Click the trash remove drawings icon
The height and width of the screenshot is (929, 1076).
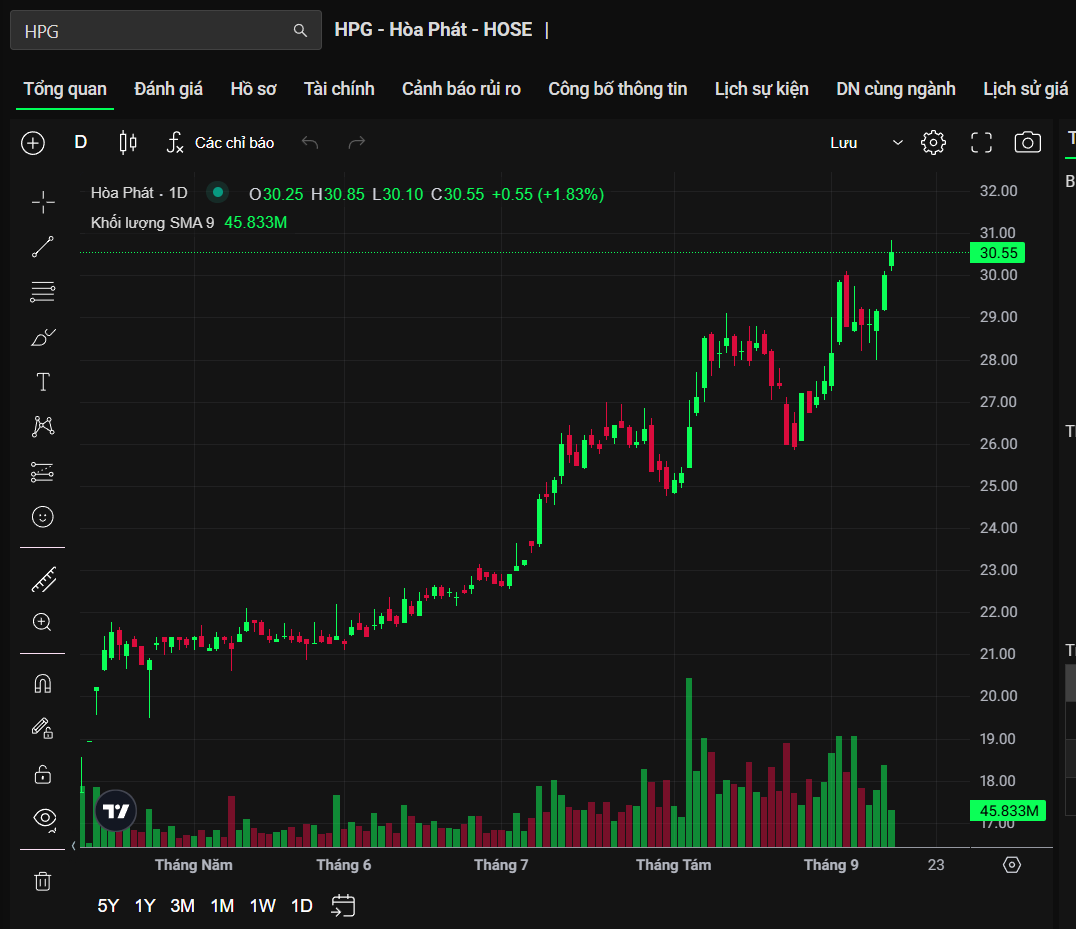43,881
